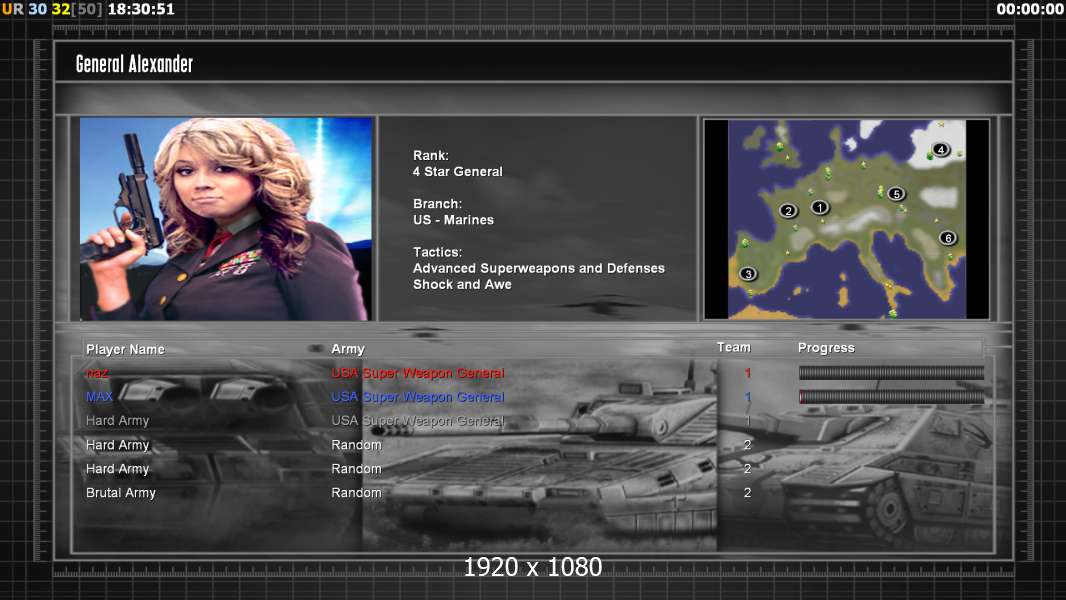Select the "Brutal Army" player row
The height and width of the screenshot is (600, 1066).
(x=120, y=493)
